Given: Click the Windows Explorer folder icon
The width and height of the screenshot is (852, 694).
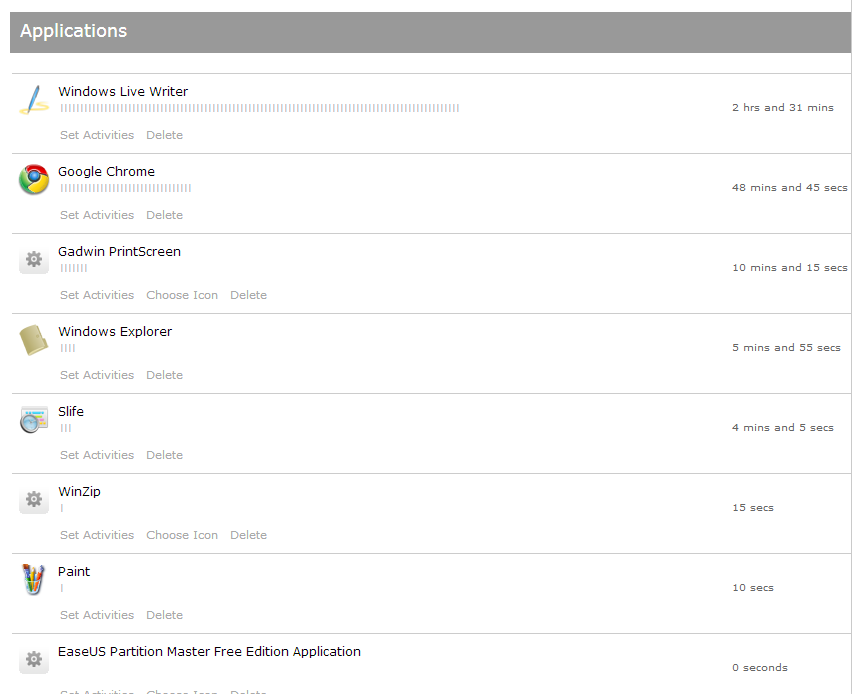Looking at the screenshot, I should pos(34,340).
